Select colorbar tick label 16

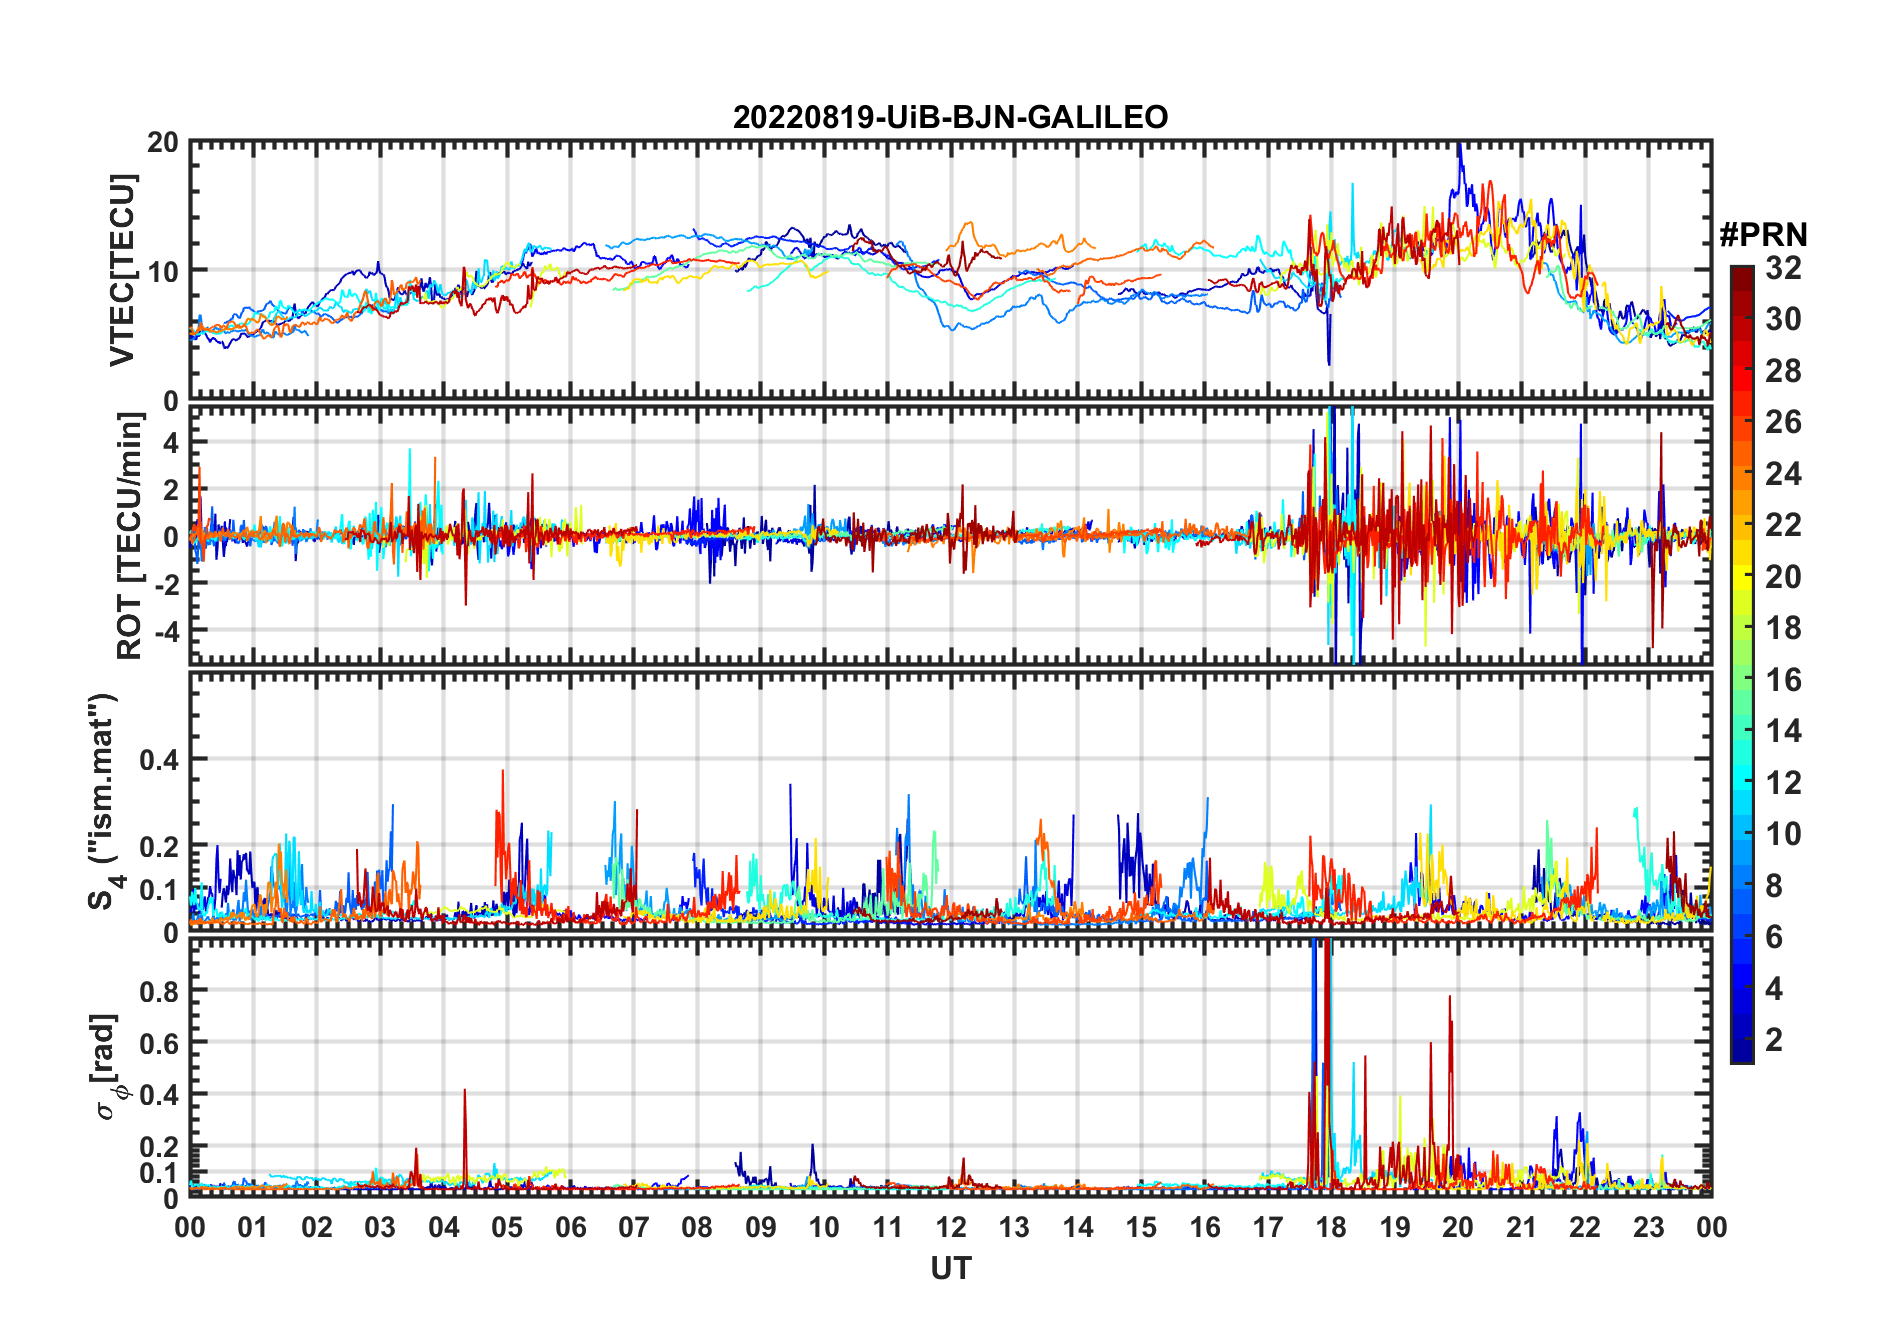(1783, 680)
